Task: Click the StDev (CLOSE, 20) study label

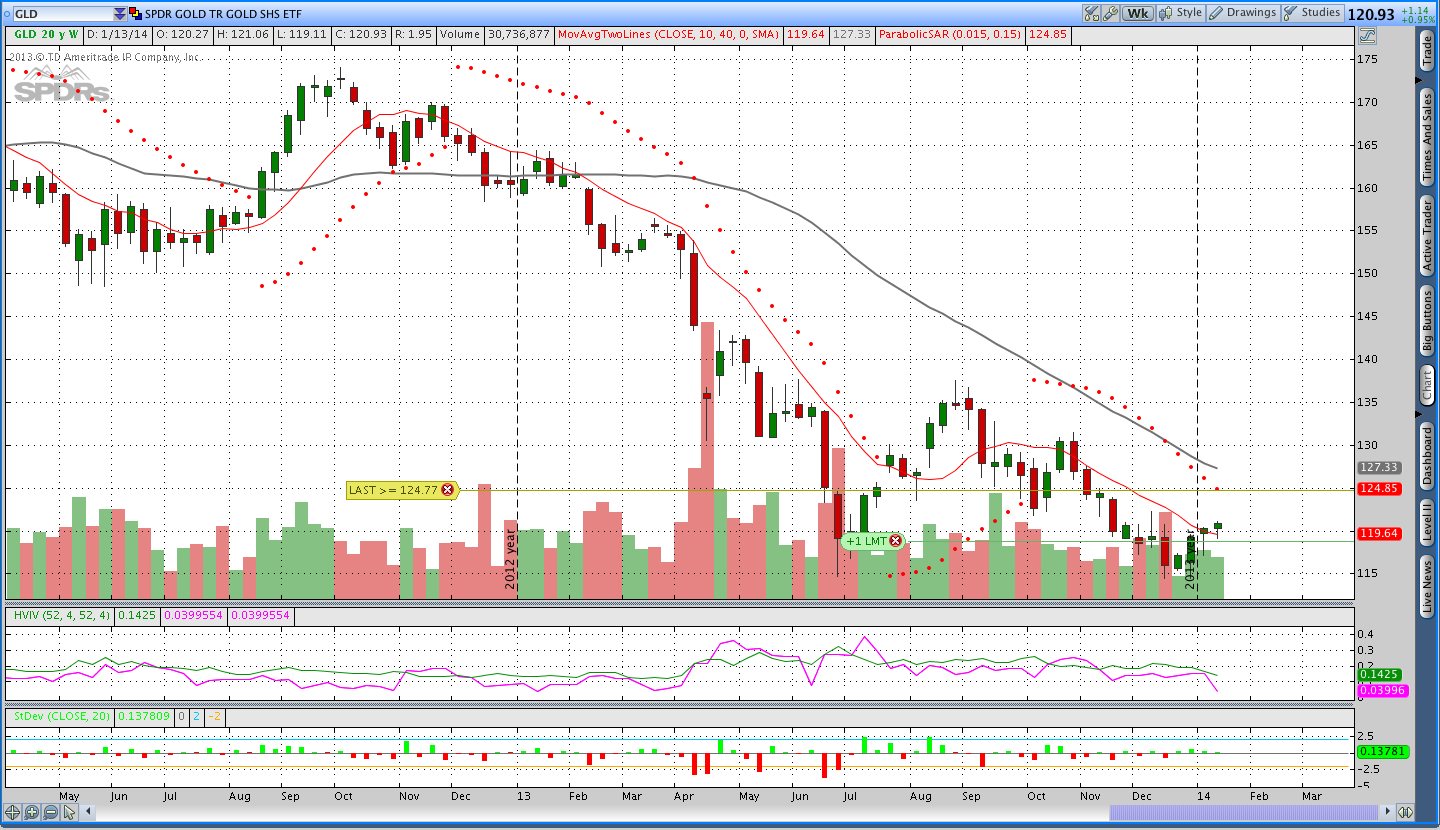Action: click(x=62, y=716)
